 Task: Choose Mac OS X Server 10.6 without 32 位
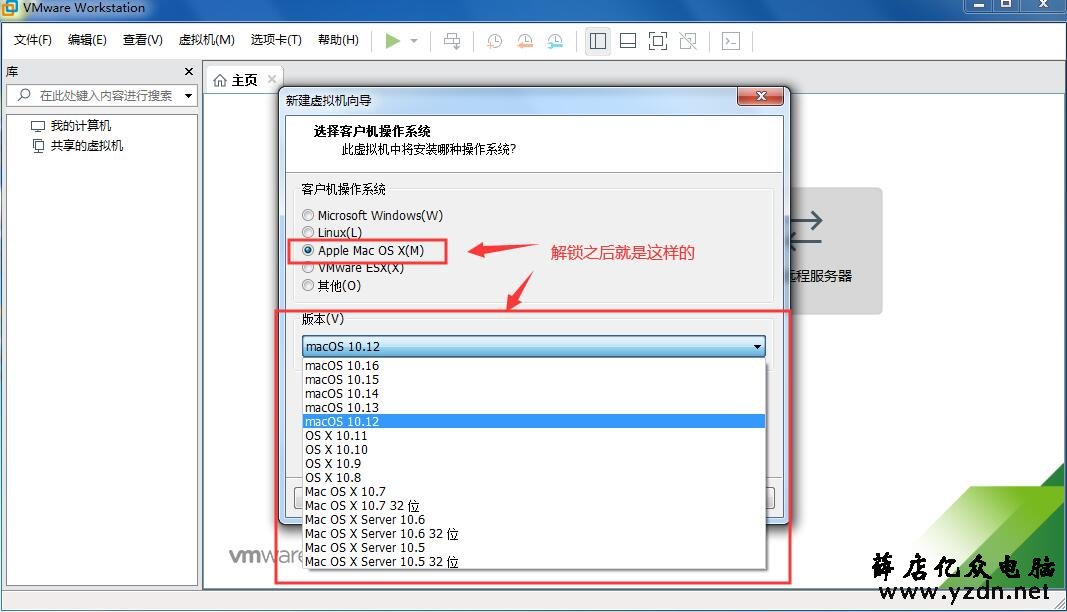pos(534,519)
